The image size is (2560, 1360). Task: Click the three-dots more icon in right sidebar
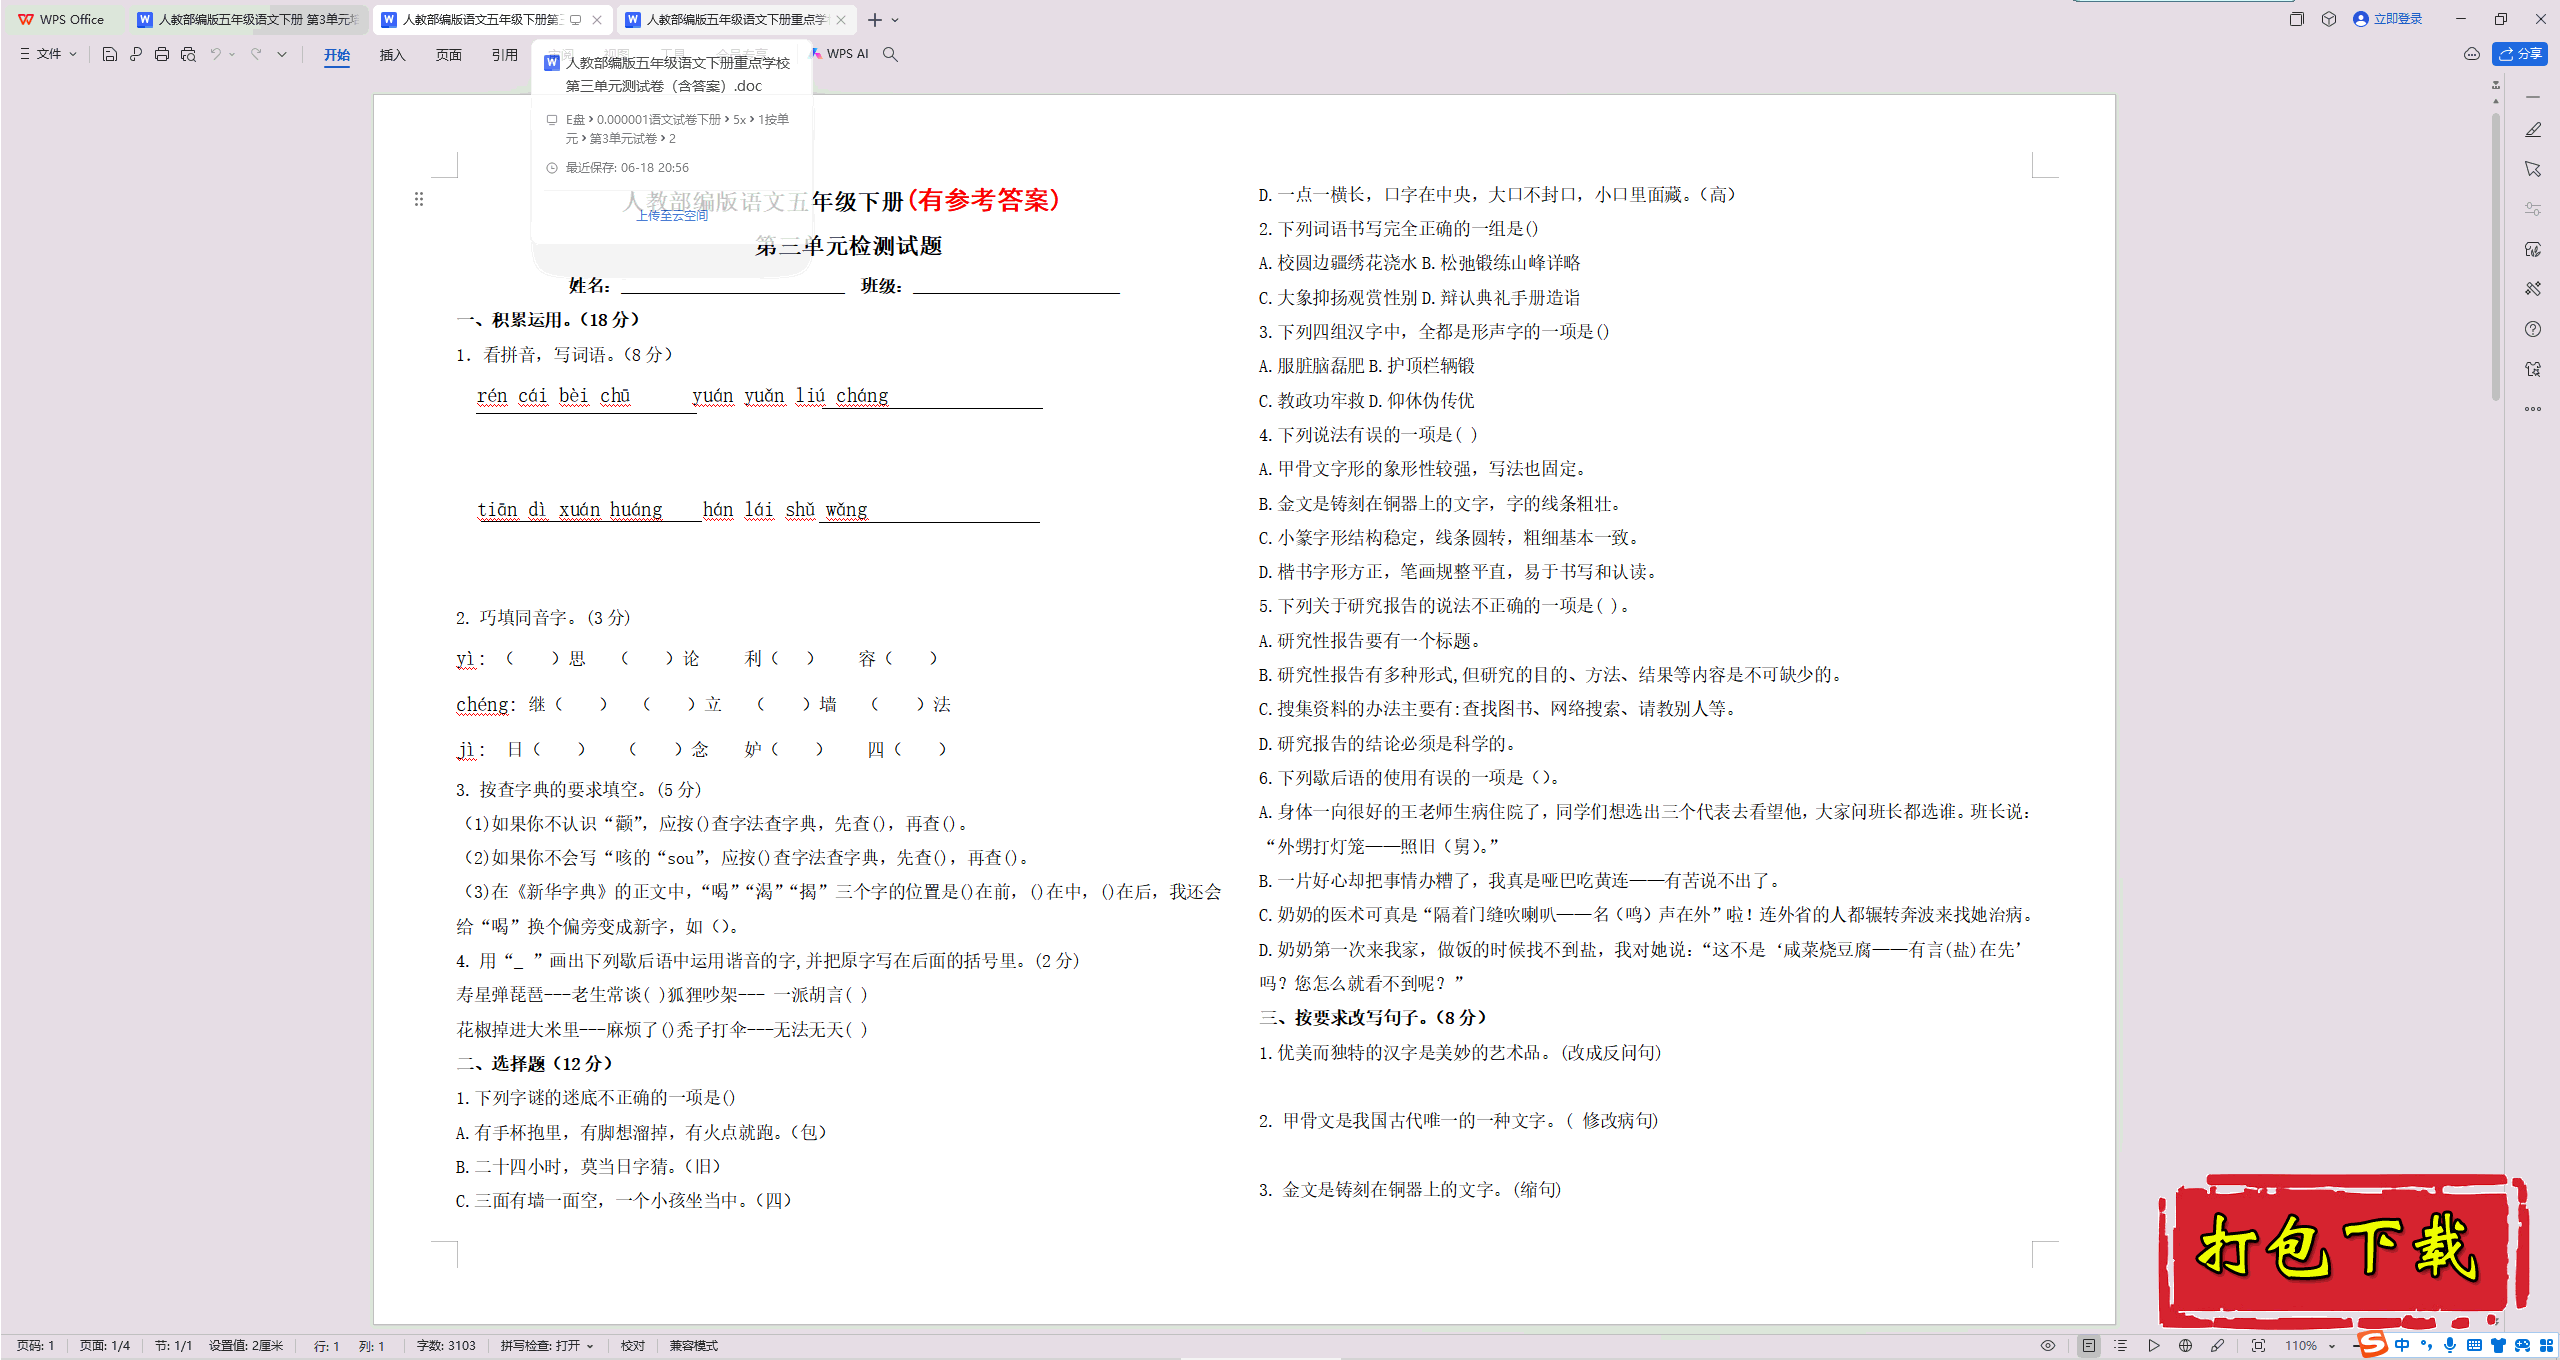(x=2533, y=409)
